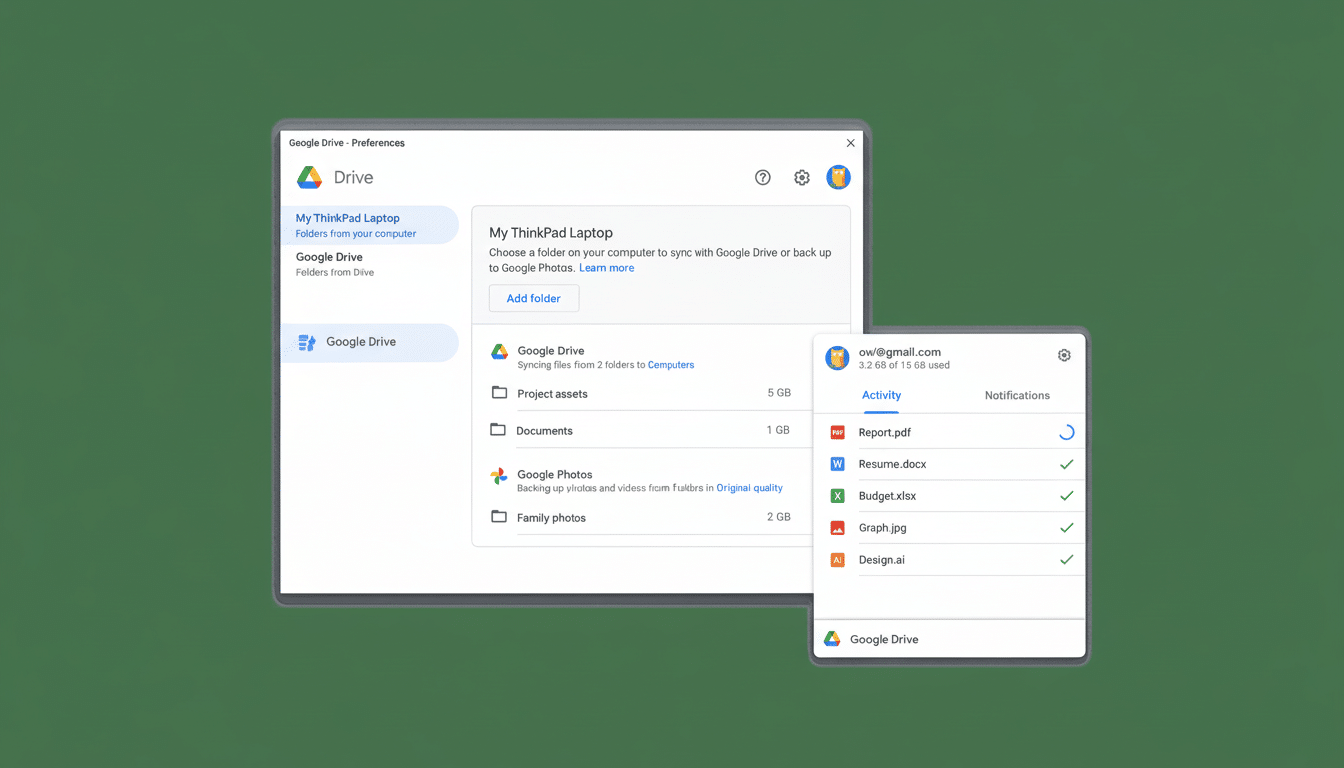Click the Add folder button
Viewport: 1344px width, 768px height.
coord(533,298)
